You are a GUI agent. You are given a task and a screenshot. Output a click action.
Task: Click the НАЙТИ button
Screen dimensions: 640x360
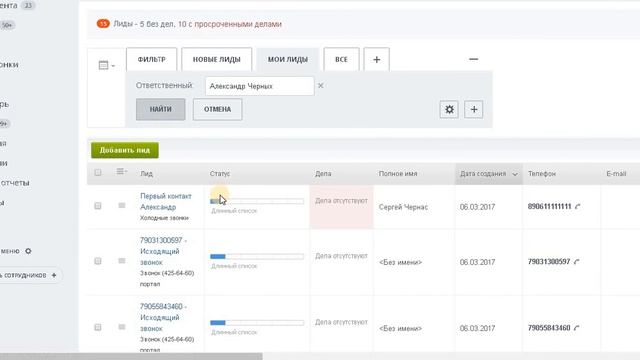click(x=160, y=109)
